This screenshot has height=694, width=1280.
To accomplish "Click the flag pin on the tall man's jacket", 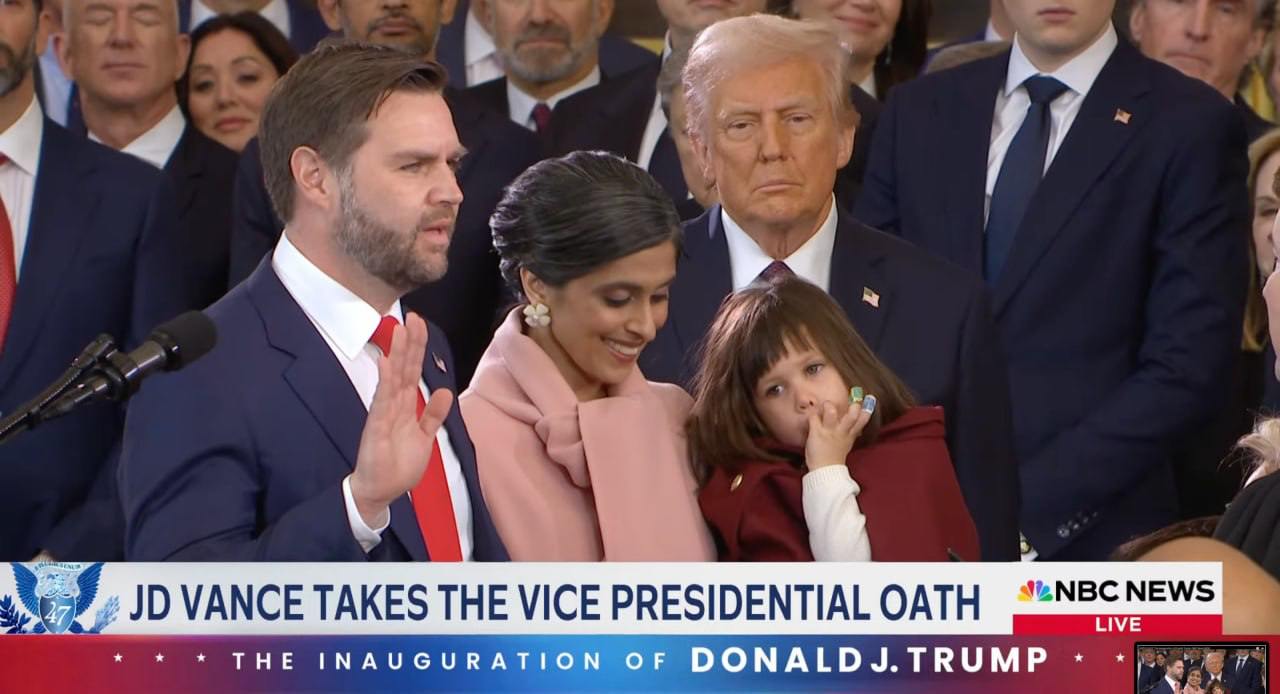I will (x=1122, y=116).
